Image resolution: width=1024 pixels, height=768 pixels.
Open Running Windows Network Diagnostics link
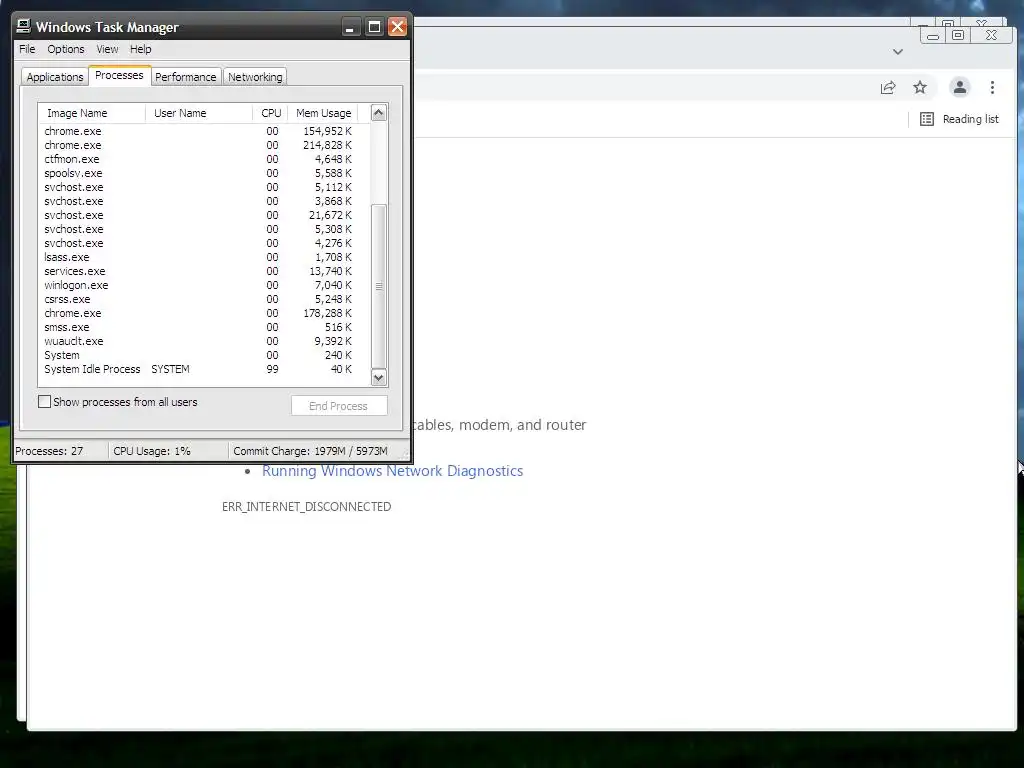coord(392,471)
